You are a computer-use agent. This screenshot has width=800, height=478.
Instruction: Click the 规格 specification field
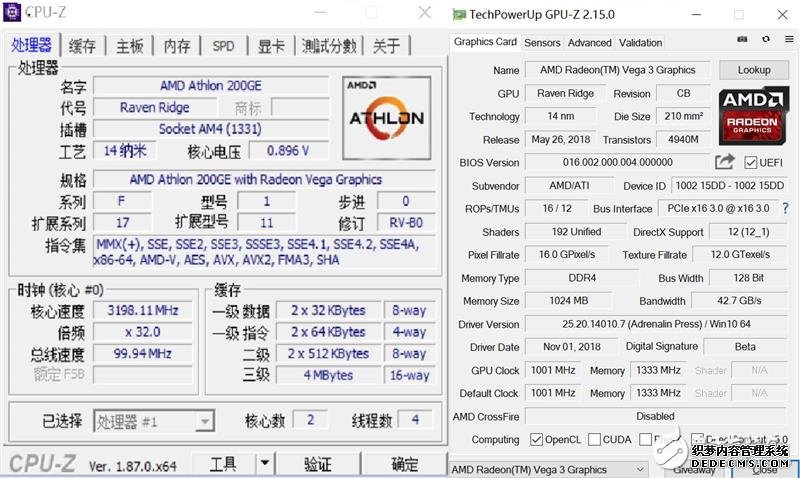(264, 179)
